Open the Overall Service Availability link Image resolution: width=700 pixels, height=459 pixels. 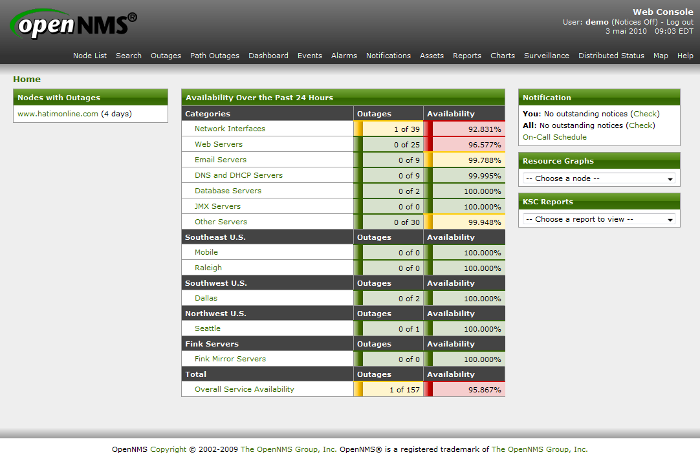point(244,389)
